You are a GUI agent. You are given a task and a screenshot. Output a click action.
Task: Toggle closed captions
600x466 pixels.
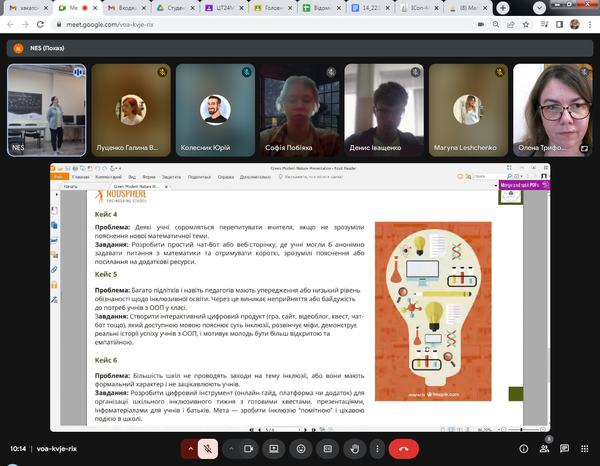327,449
